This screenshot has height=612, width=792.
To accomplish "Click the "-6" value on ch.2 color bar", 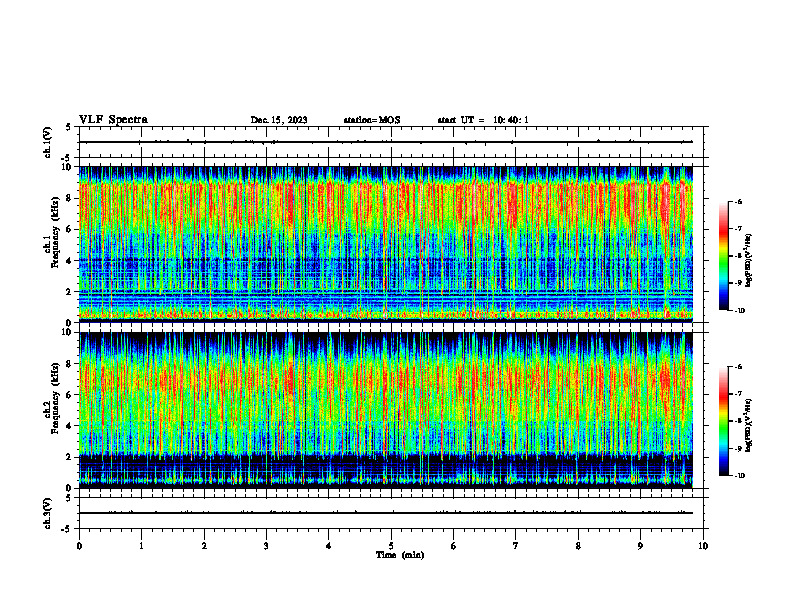I will click(x=739, y=367).
